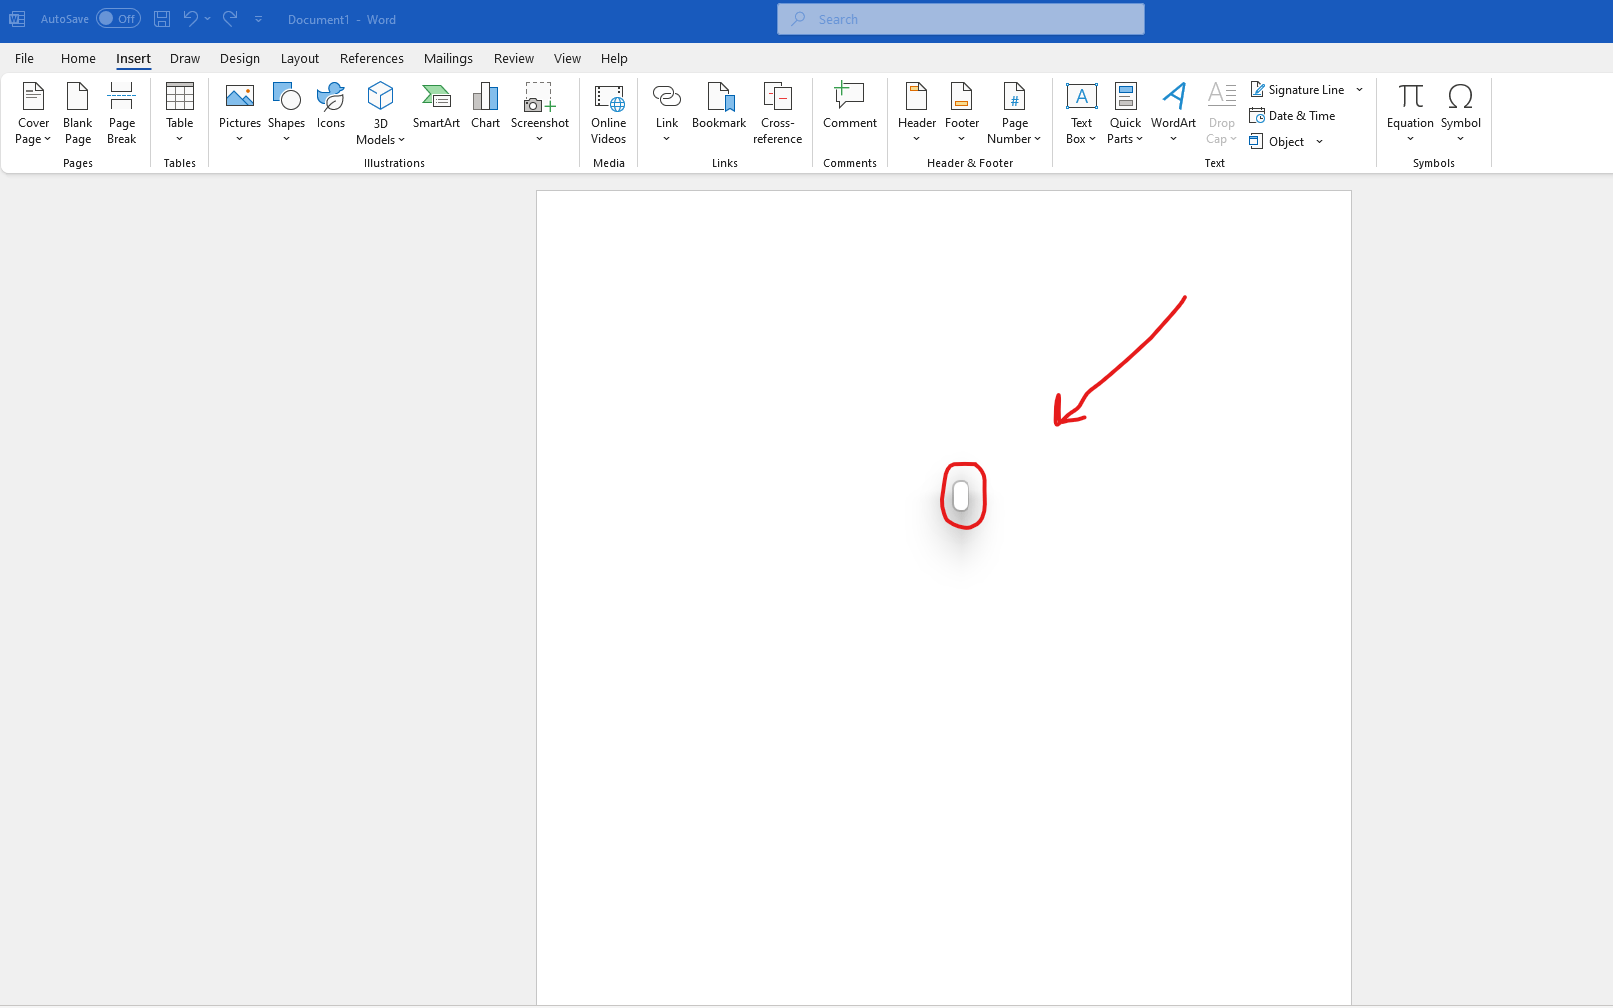
Task: Add a Blank Page
Action: (x=77, y=113)
